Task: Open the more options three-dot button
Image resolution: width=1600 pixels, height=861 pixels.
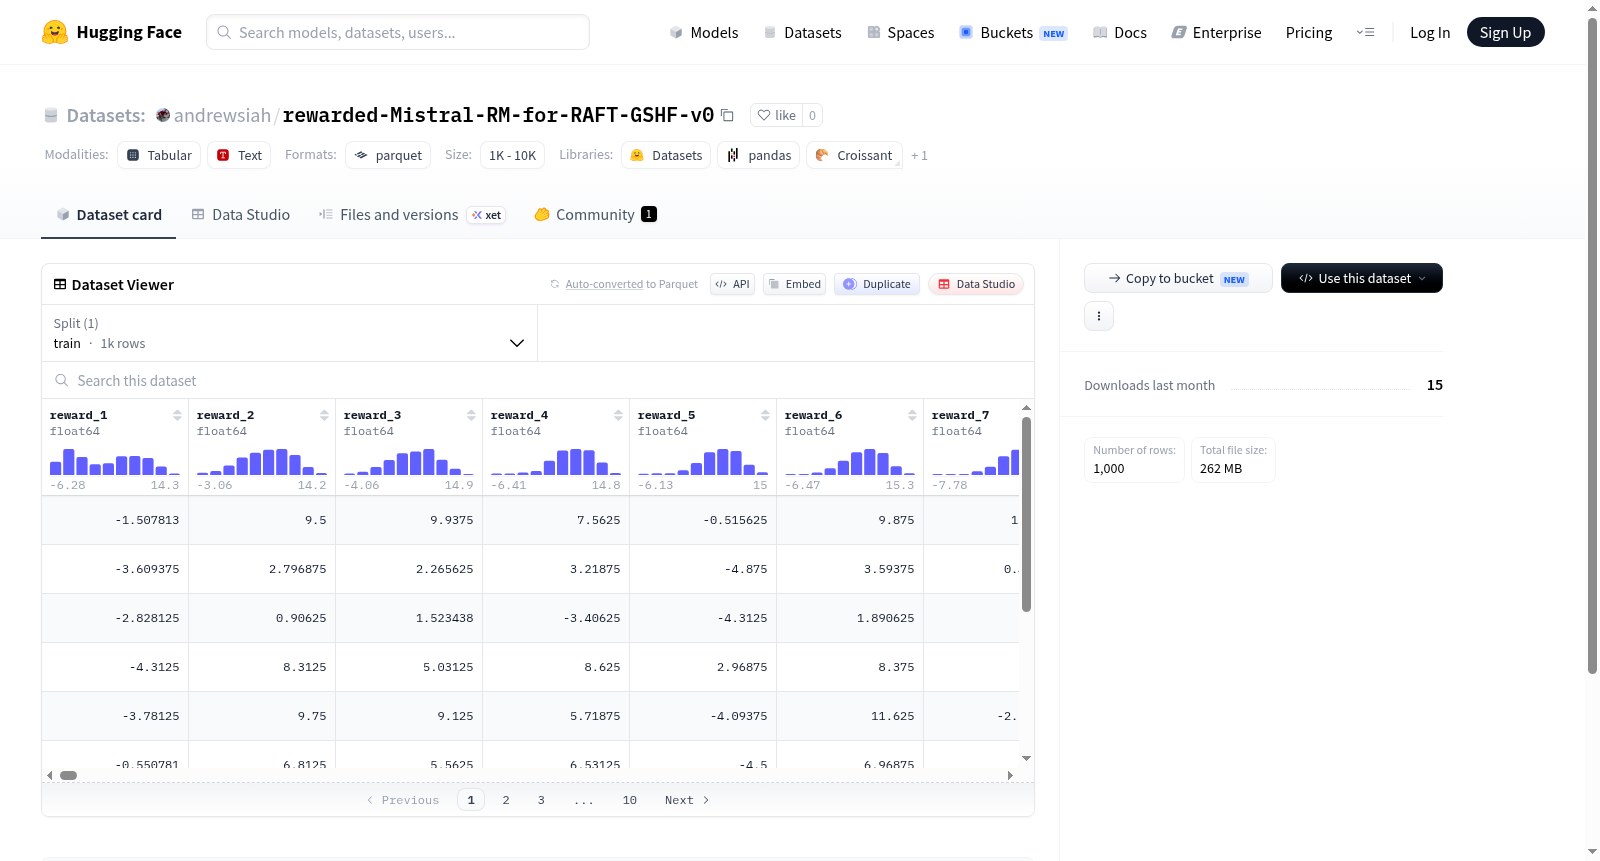Action: click(1099, 316)
